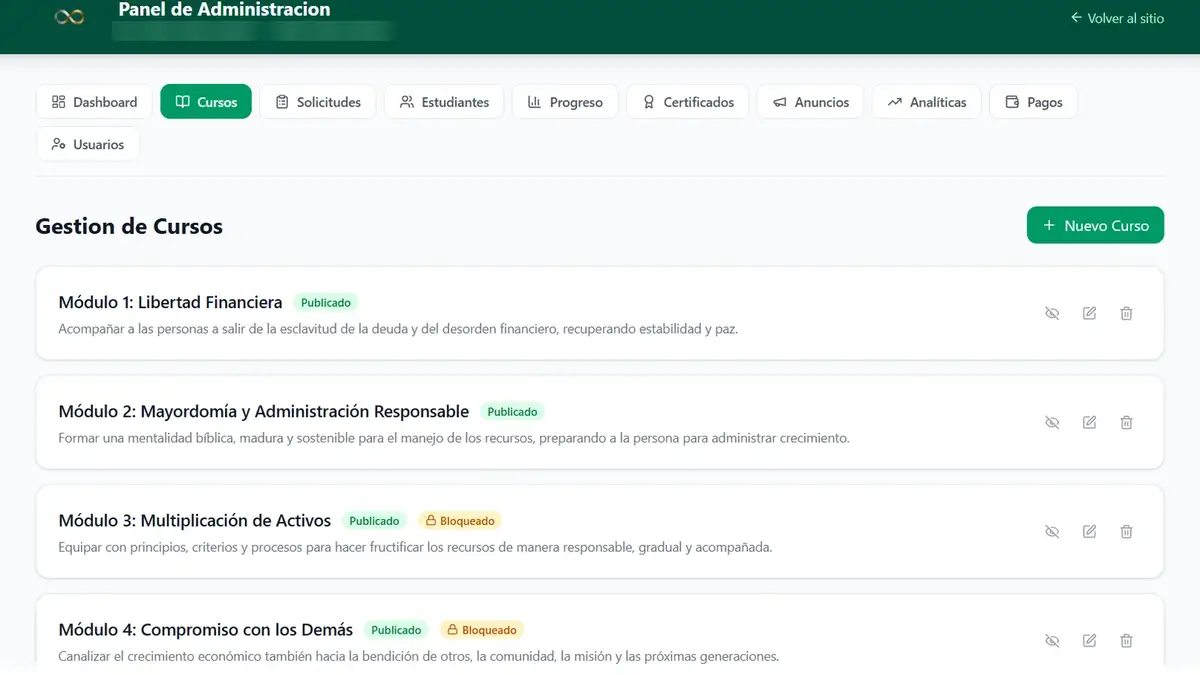
Task: Delete Módulo 3: Multiplicación de Activos
Action: (x=1126, y=531)
